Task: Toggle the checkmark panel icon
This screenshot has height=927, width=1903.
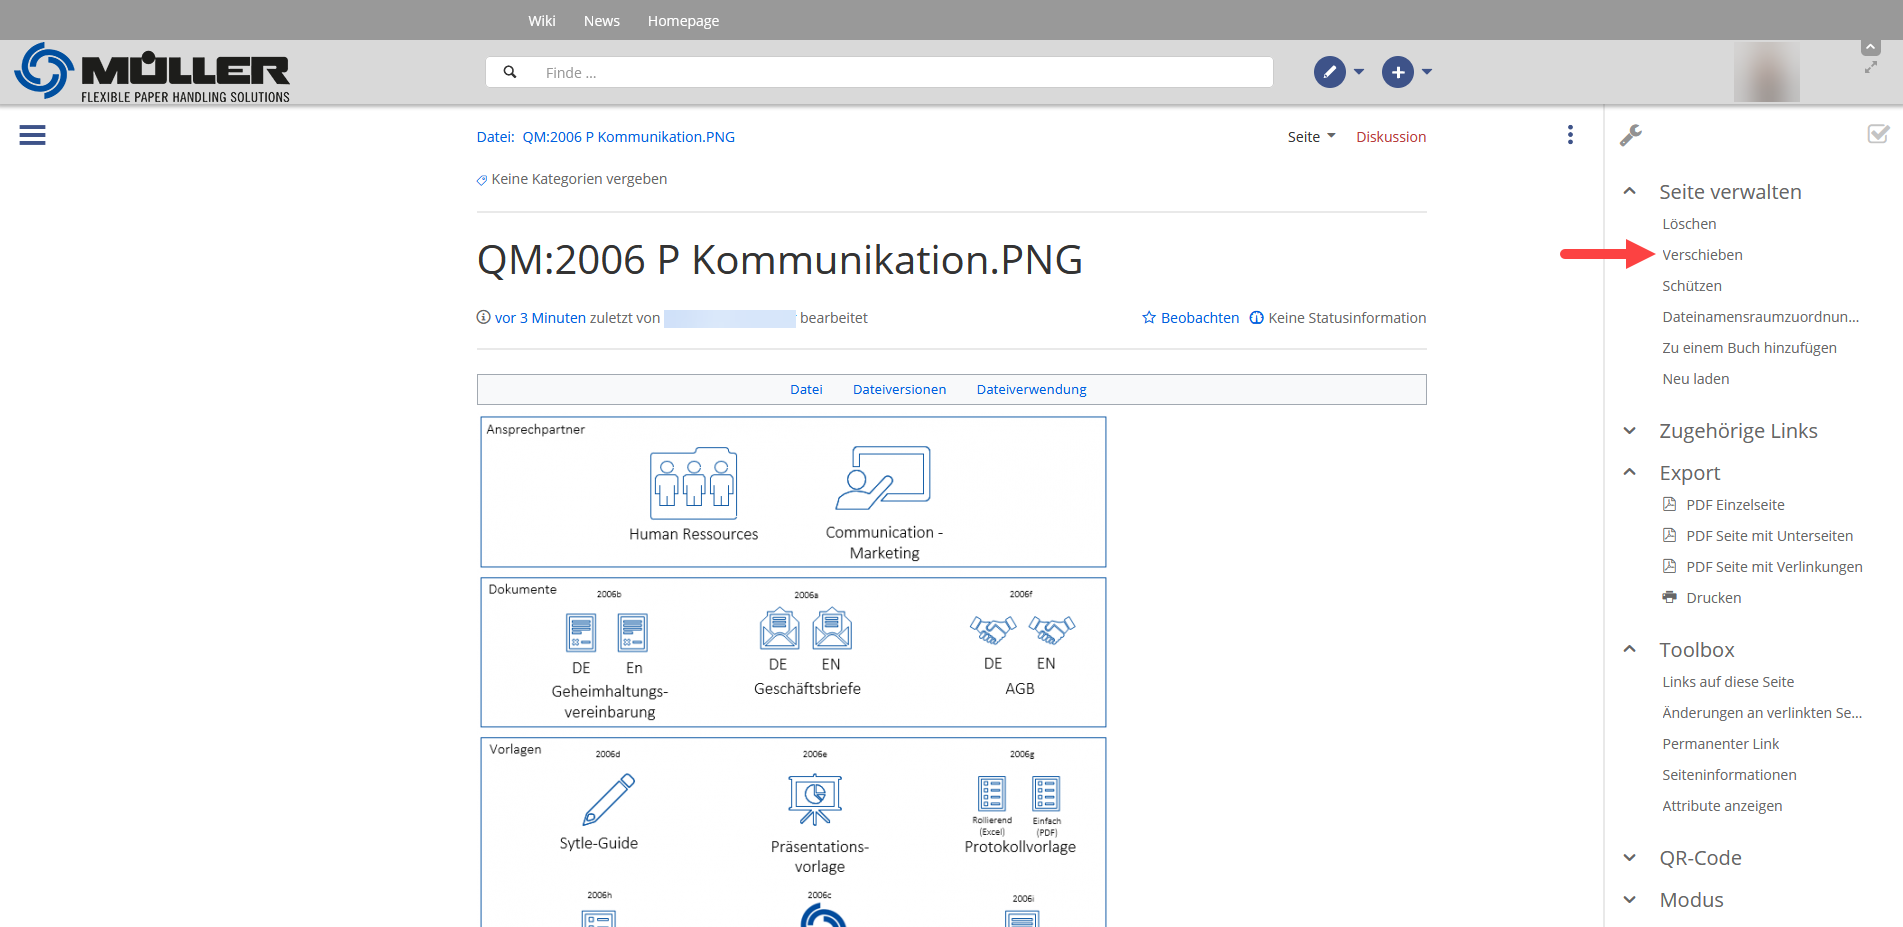Action: [x=1878, y=134]
